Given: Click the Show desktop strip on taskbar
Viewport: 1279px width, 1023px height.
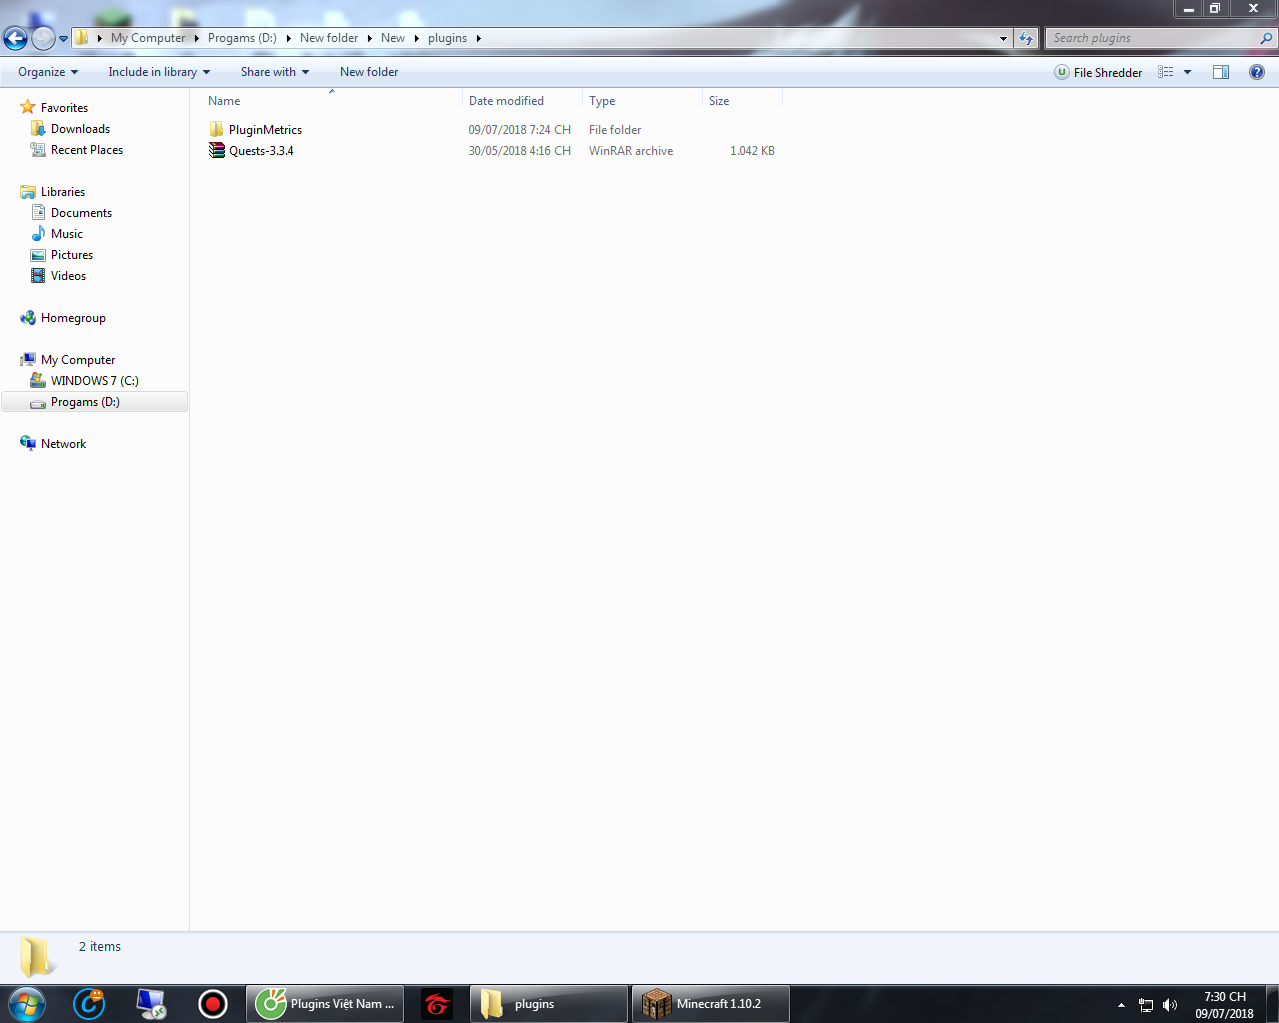Looking at the screenshot, I should [x=1272, y=1004].
